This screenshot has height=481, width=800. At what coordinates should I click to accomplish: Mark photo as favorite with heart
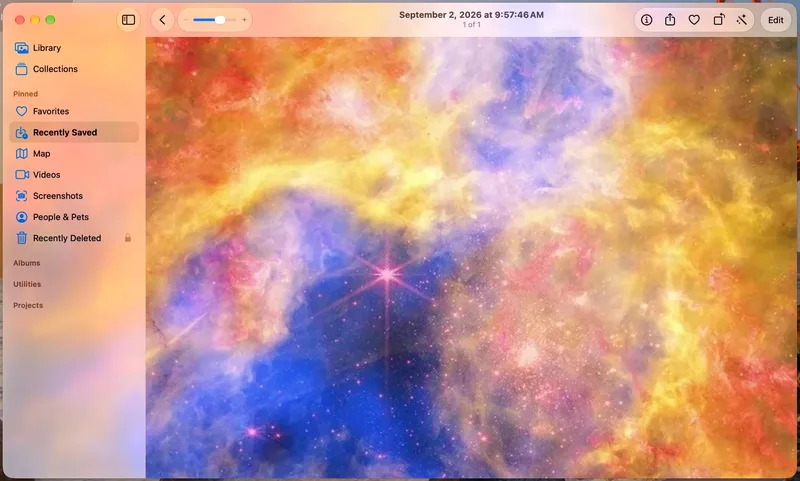coord(694,20)
